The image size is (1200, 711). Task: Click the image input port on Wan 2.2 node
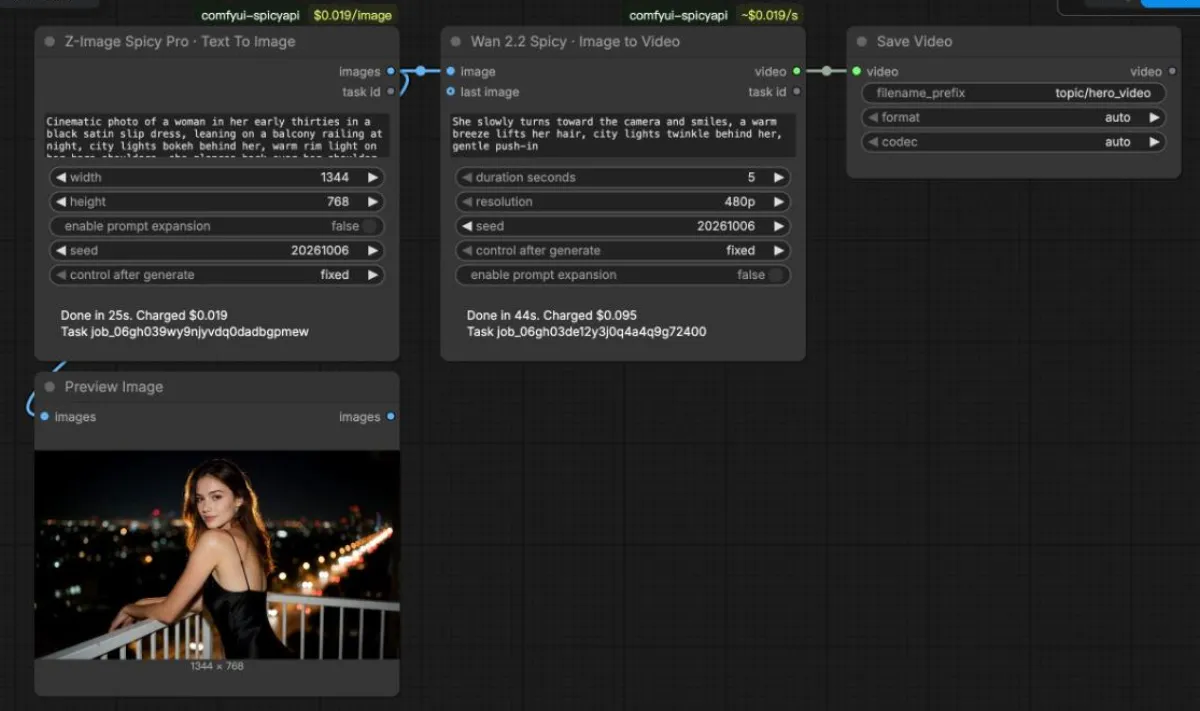(x=451, y=71)
